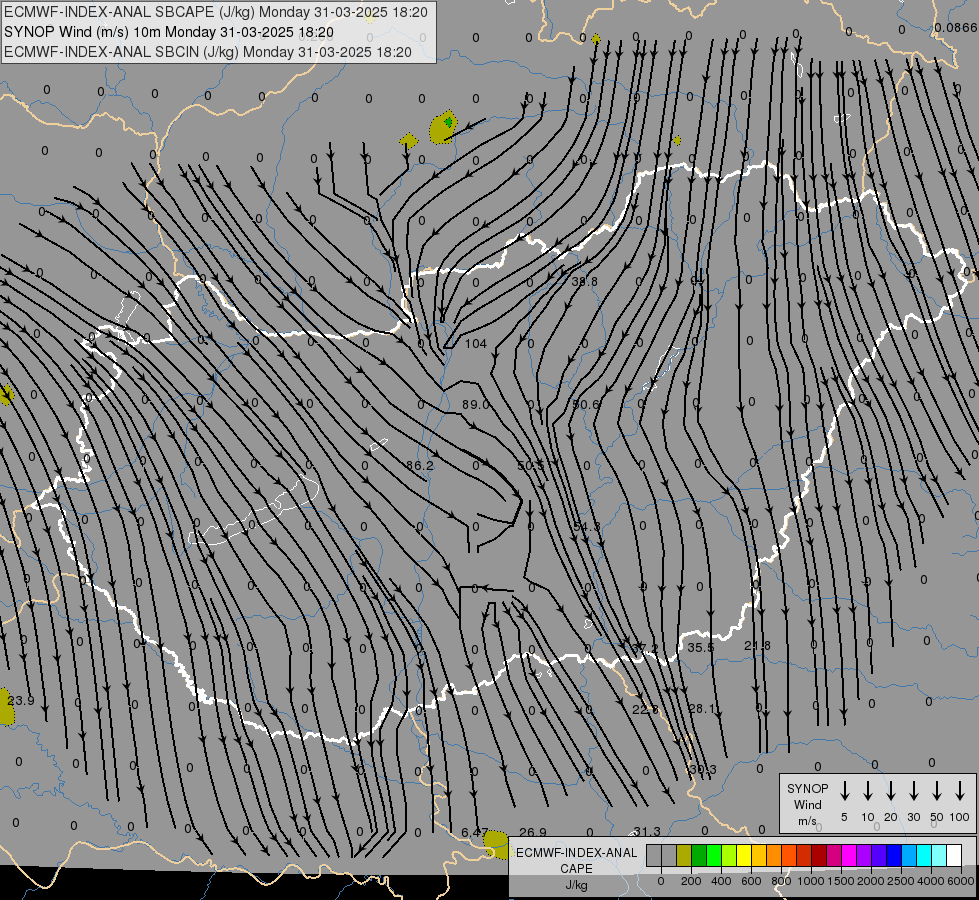Click the olive CAPE patch beside 23.9
The image size is (979, 900).
6,708
